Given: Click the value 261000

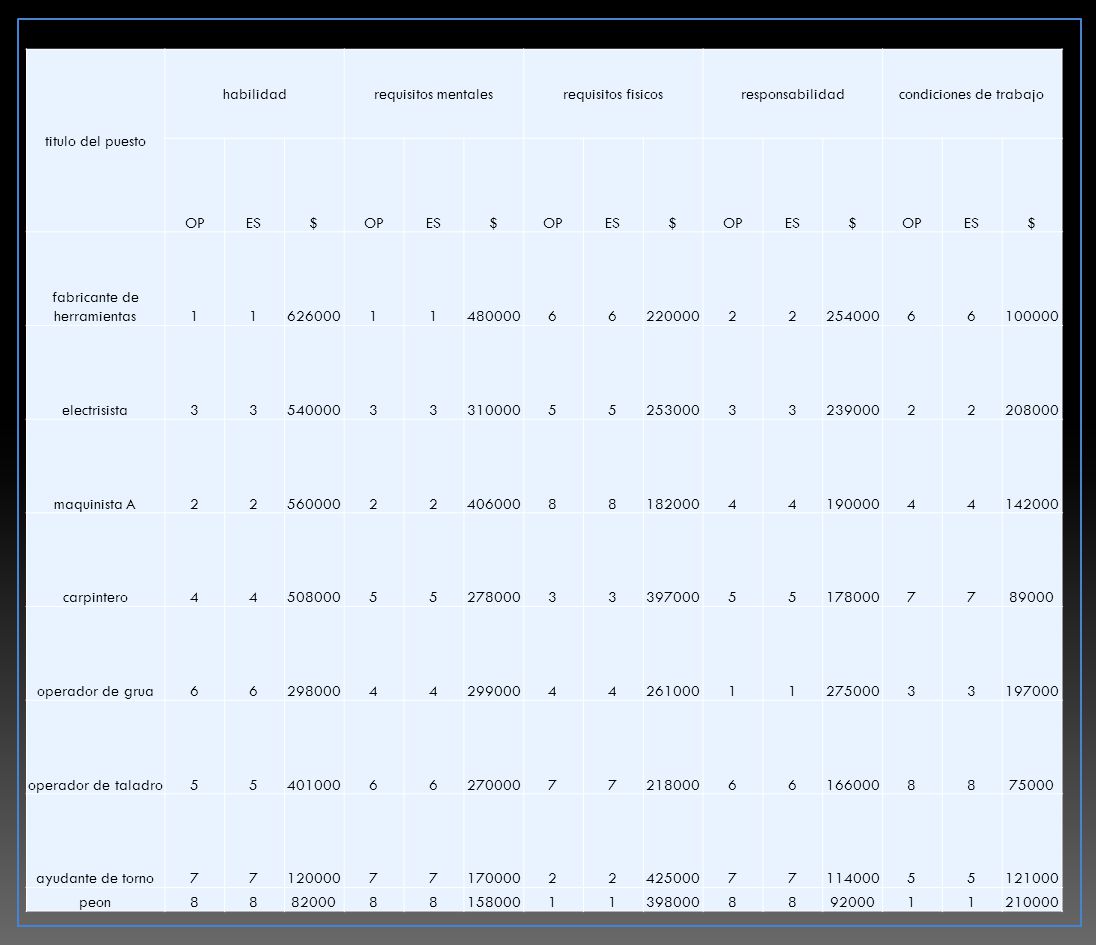Looking at the screenshot, I should pos(672,691).
